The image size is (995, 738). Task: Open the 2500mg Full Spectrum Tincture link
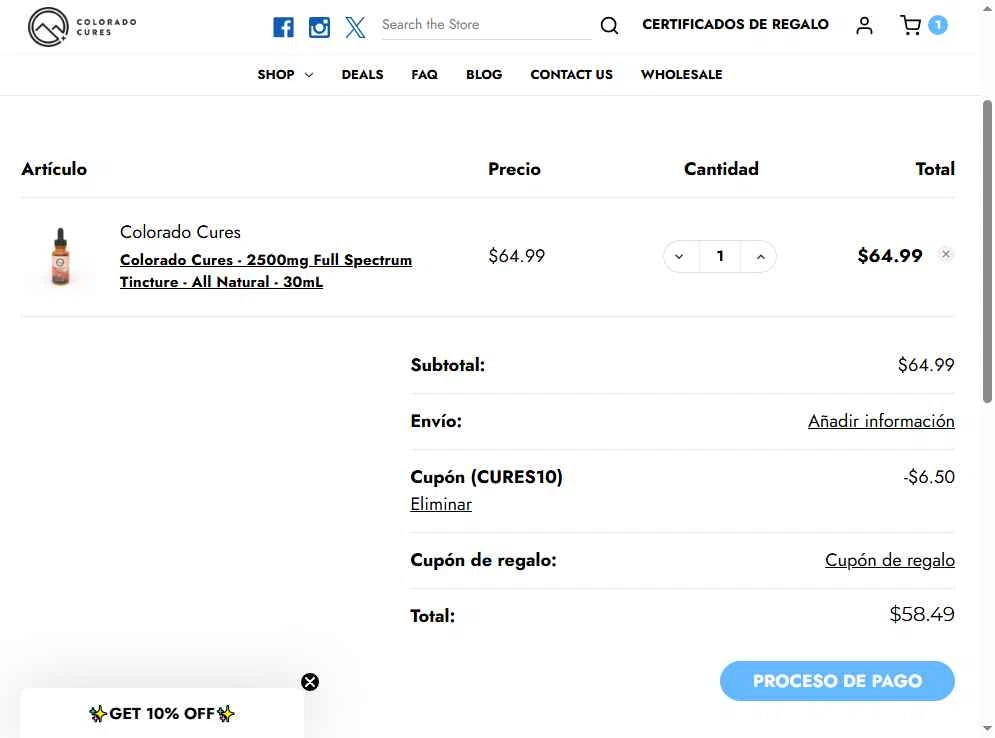266,271
